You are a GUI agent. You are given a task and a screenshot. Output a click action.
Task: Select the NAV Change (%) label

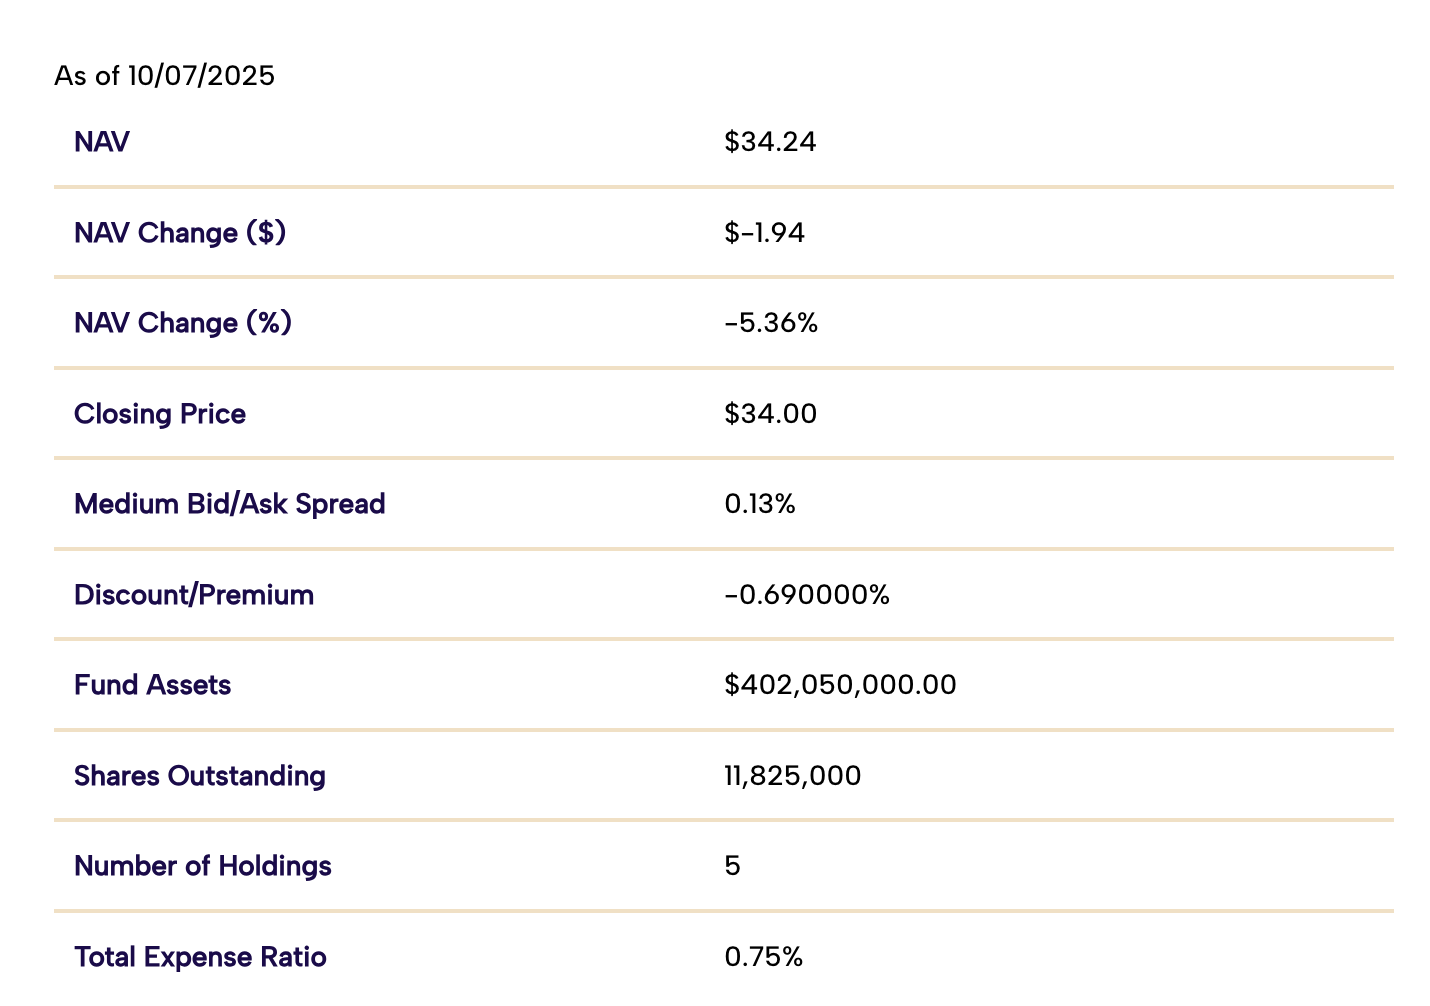click(x=183, y=323)
